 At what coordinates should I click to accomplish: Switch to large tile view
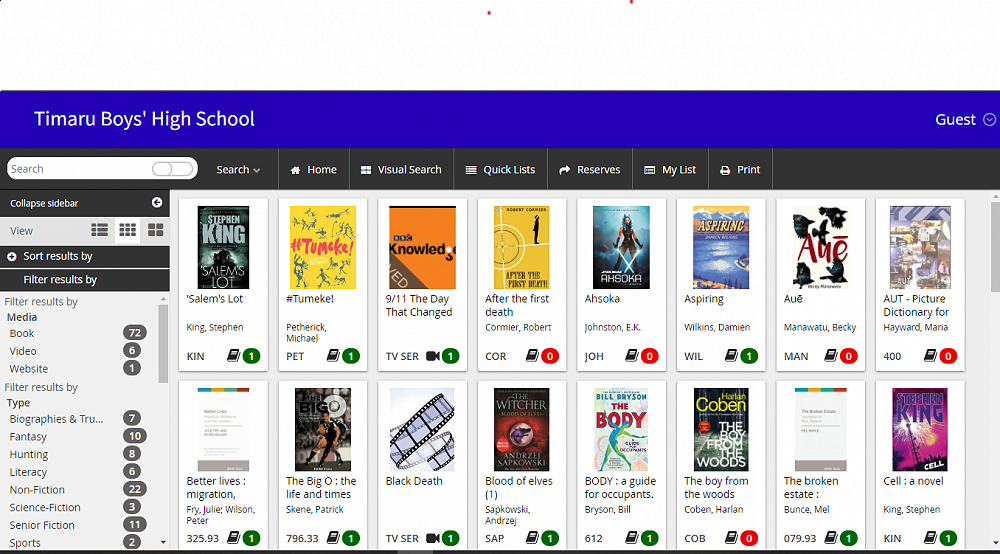coord(155,230)
